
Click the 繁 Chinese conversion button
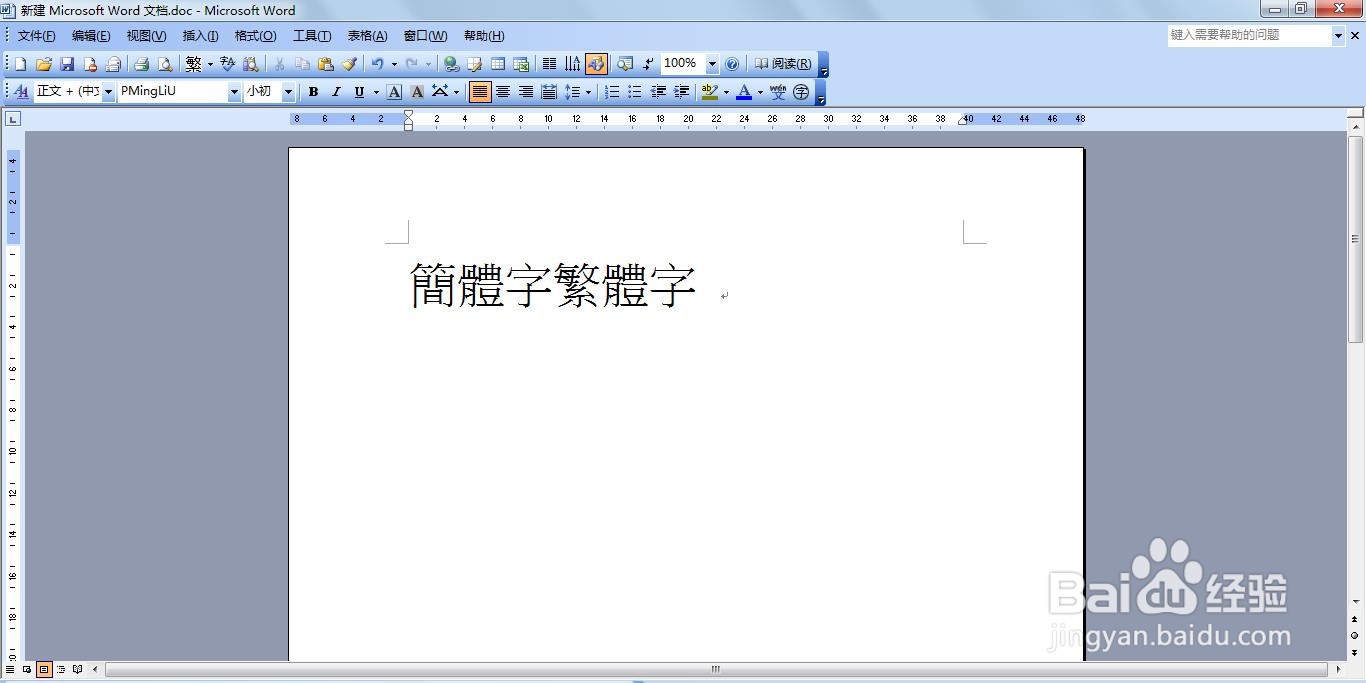coord(194,64)
